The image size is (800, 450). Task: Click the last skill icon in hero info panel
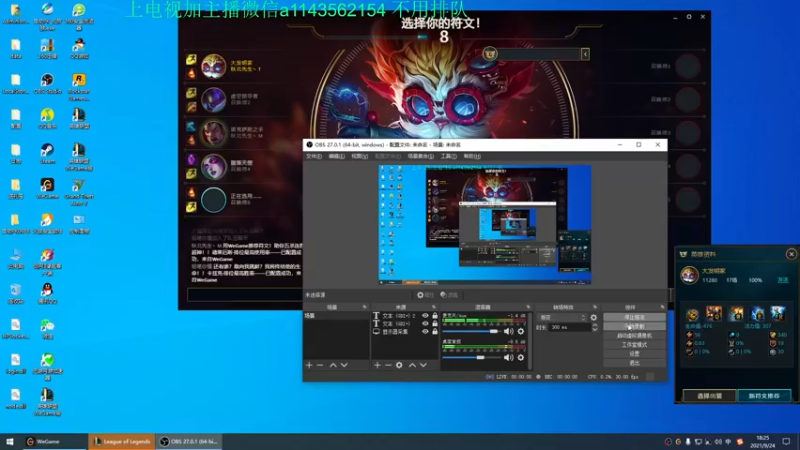[x=778, y=313]
